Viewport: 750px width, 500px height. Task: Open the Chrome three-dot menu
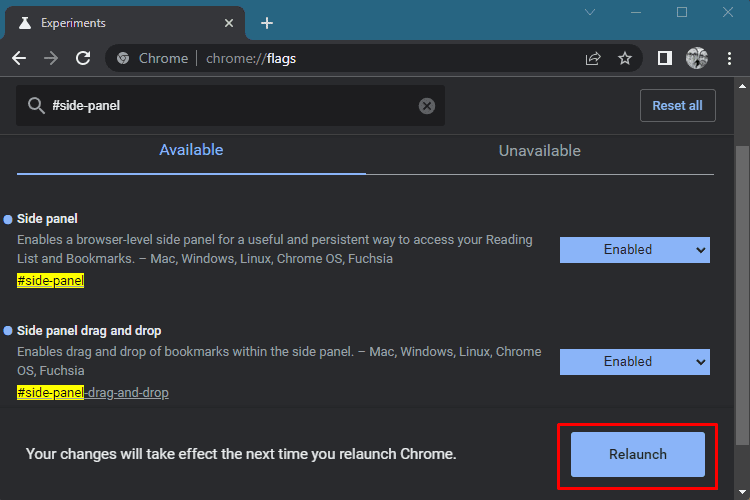729,58
